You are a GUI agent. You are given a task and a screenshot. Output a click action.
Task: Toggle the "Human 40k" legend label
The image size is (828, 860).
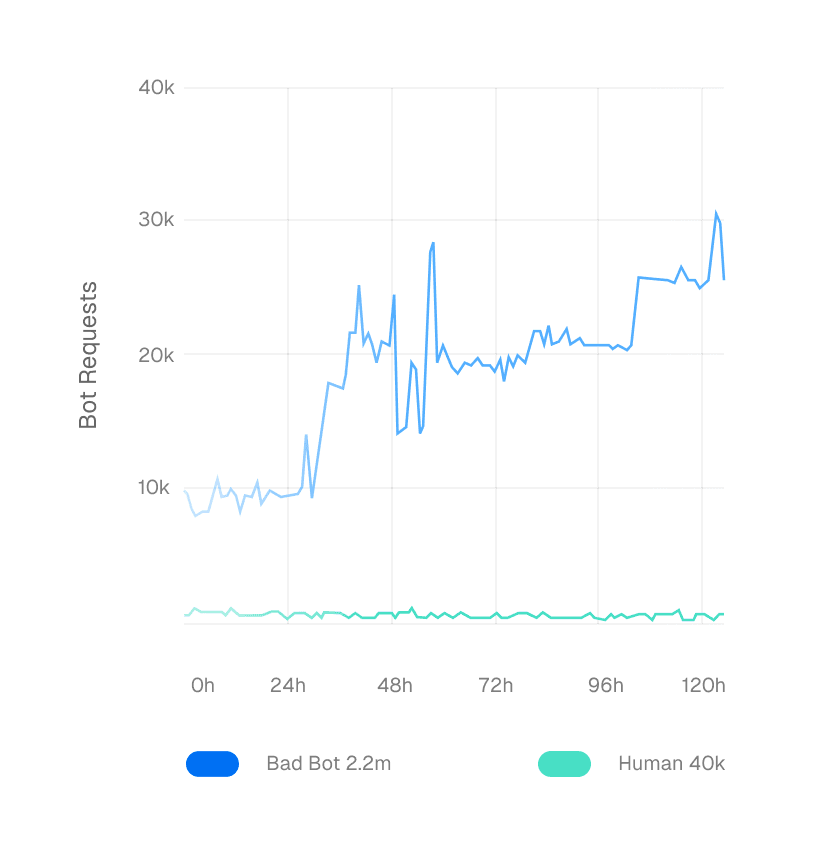click(x=671, y=764)
